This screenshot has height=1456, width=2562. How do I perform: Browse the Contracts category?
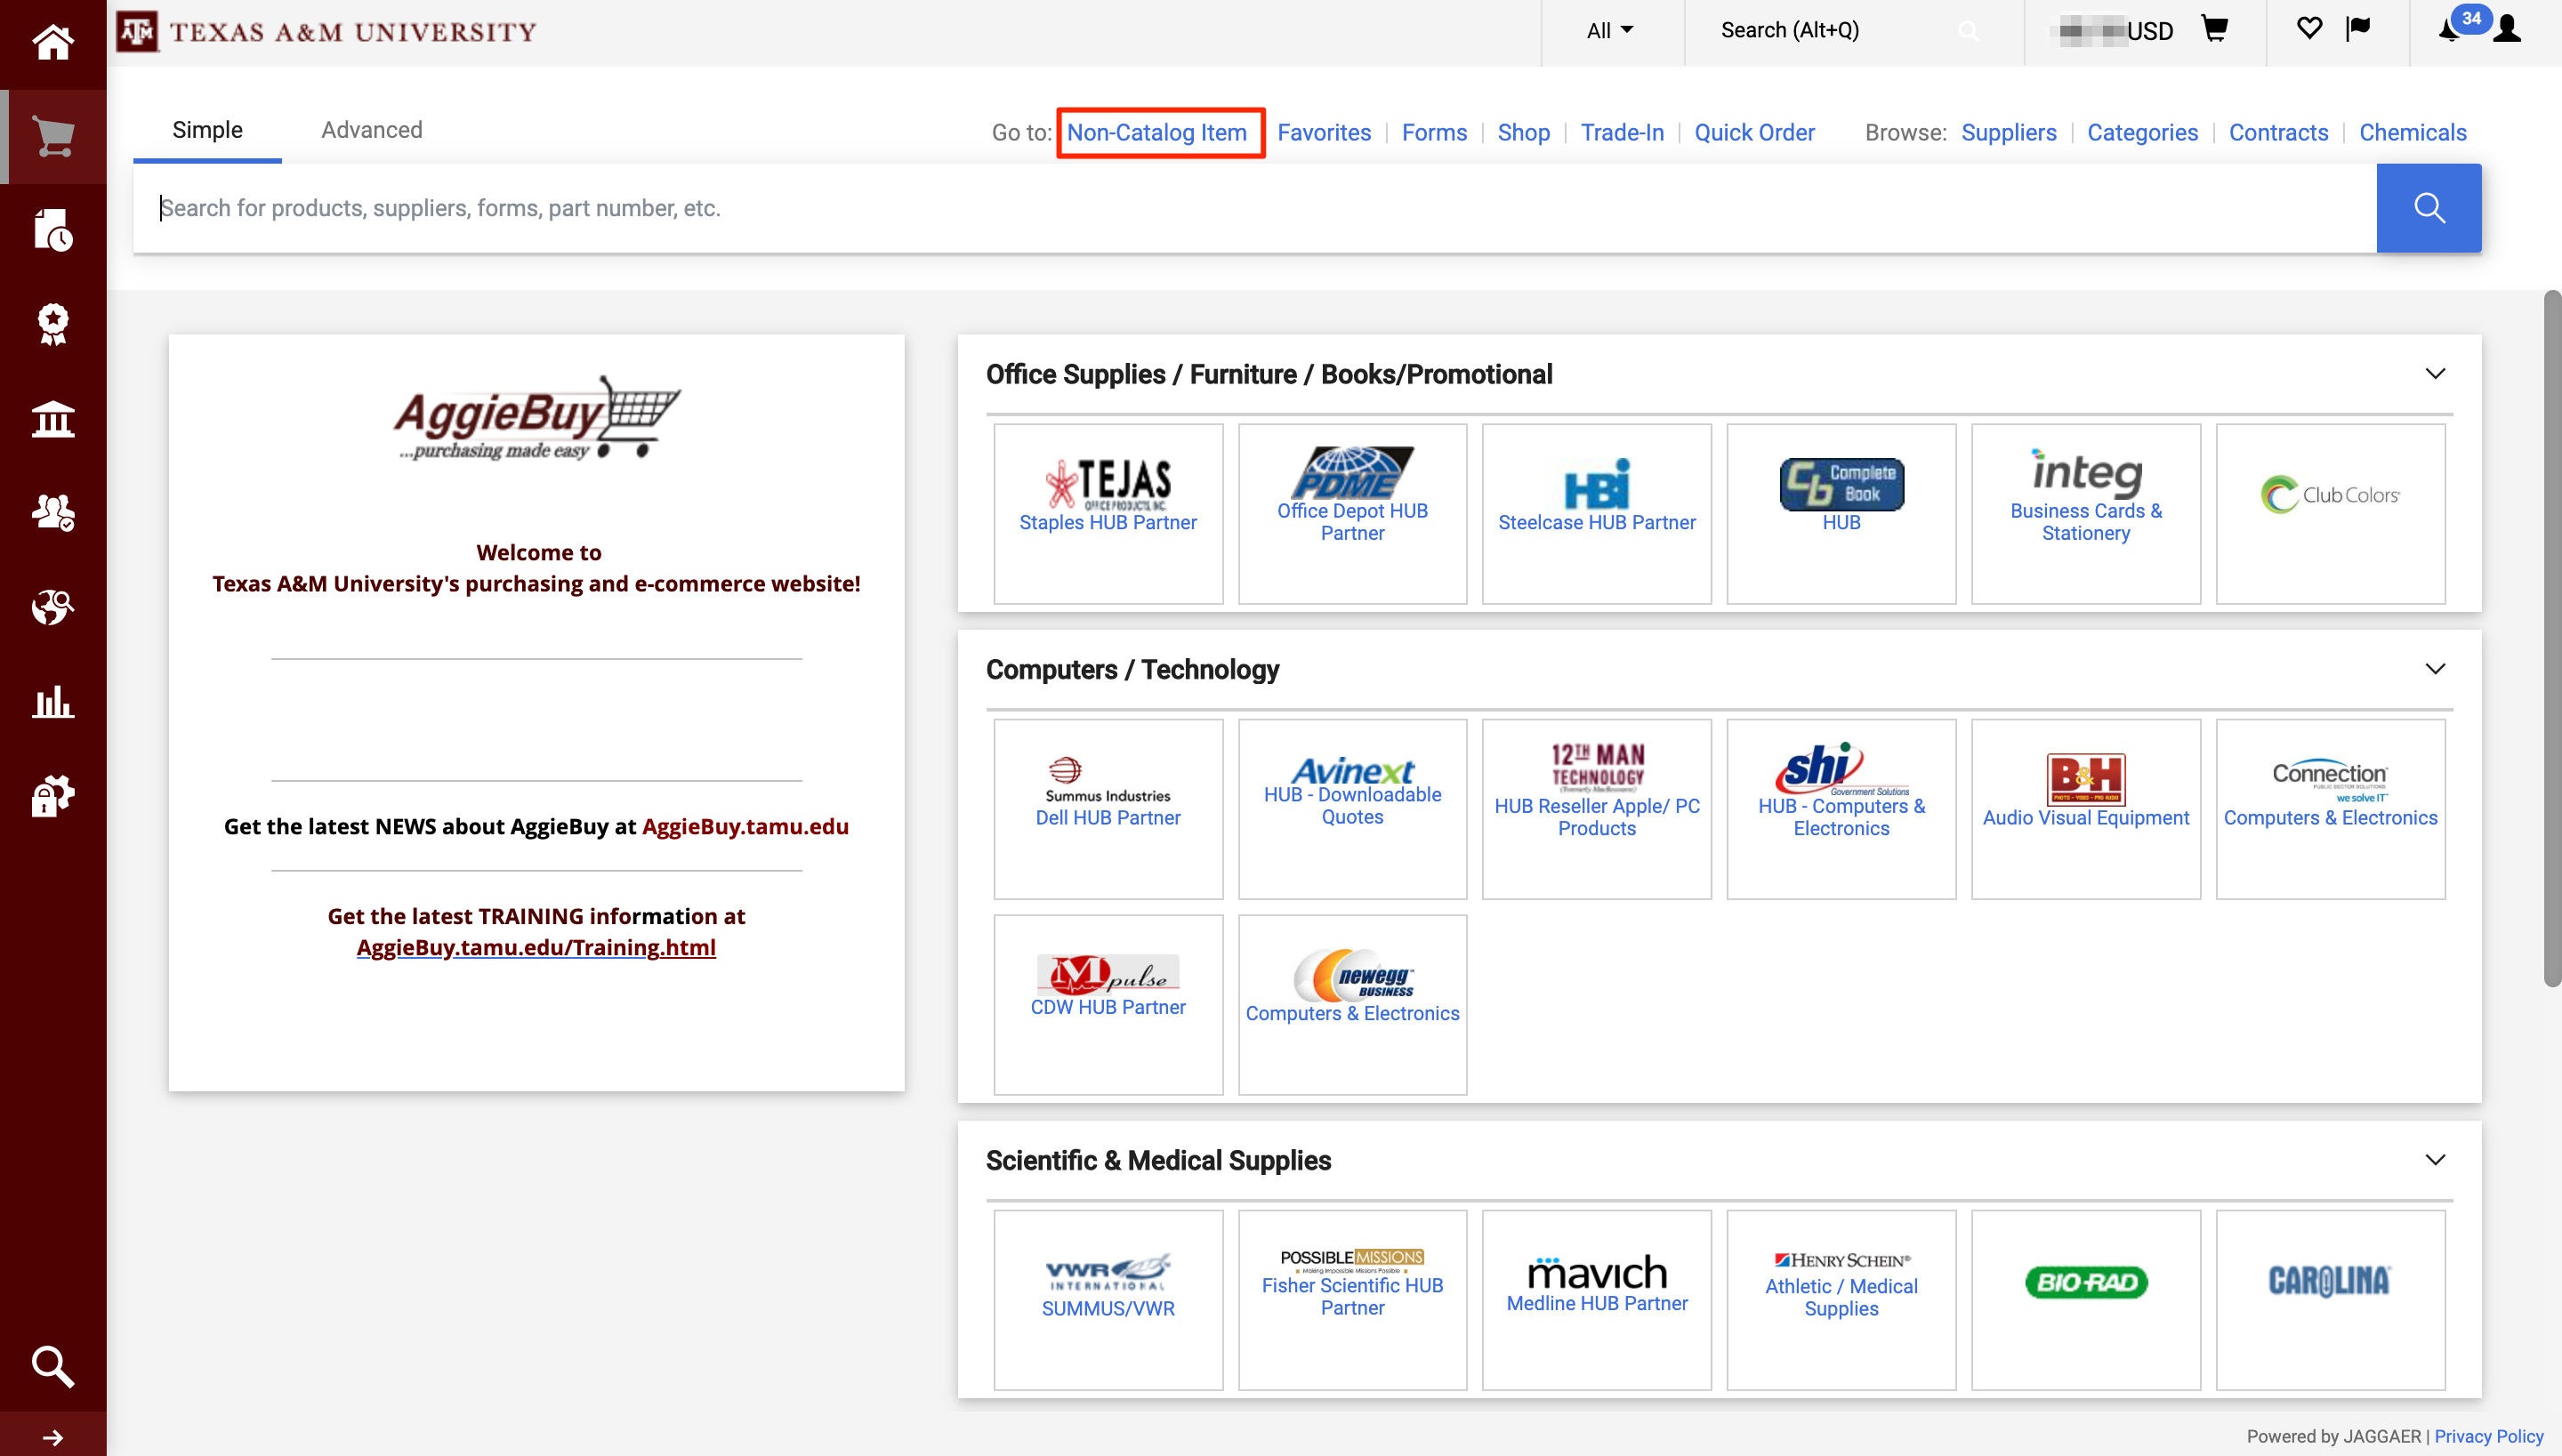pos(2279,132)
